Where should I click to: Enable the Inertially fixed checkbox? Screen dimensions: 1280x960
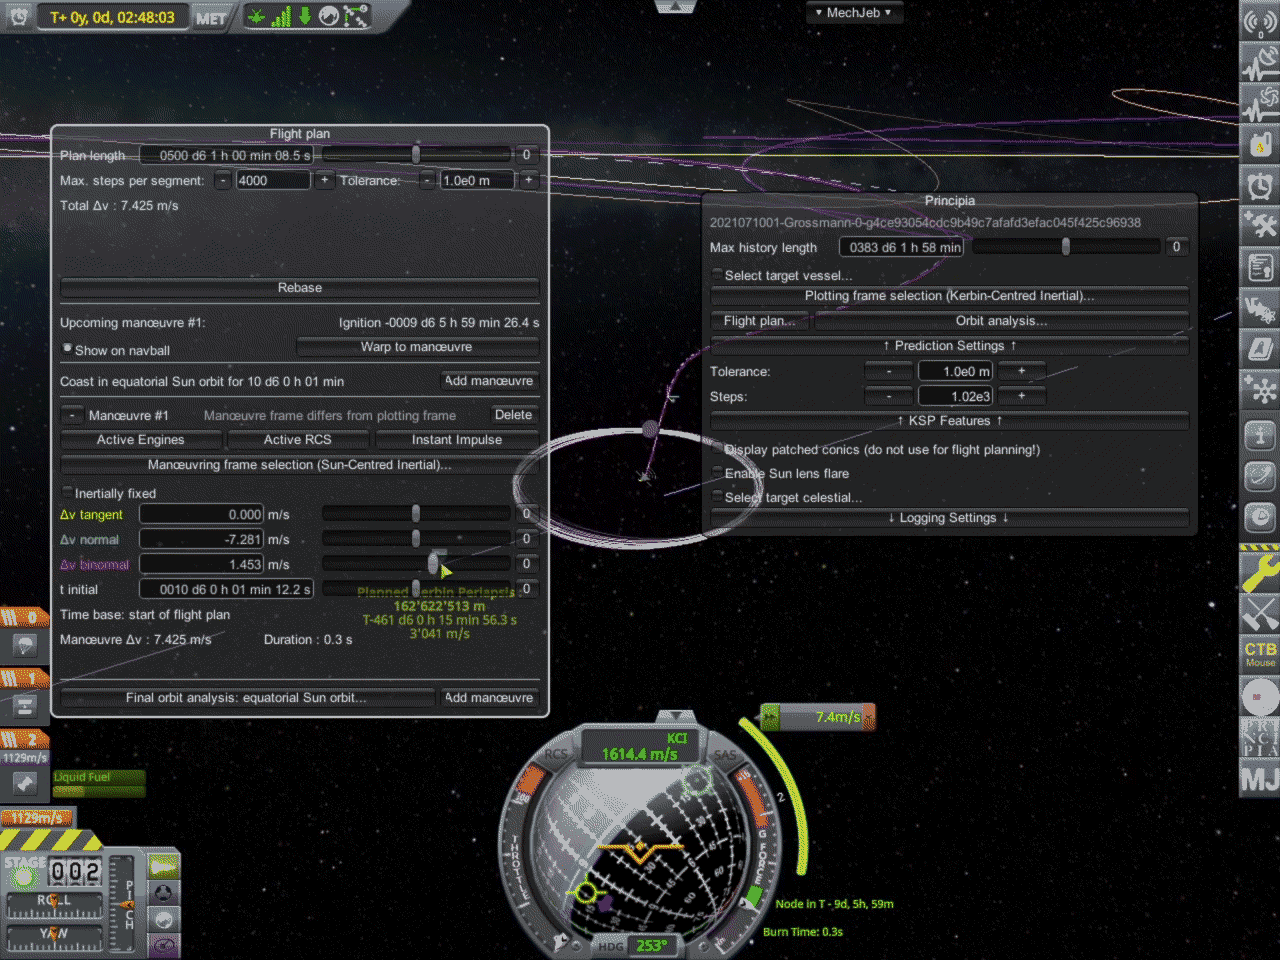pyautogui.click(x=66, y=492)
